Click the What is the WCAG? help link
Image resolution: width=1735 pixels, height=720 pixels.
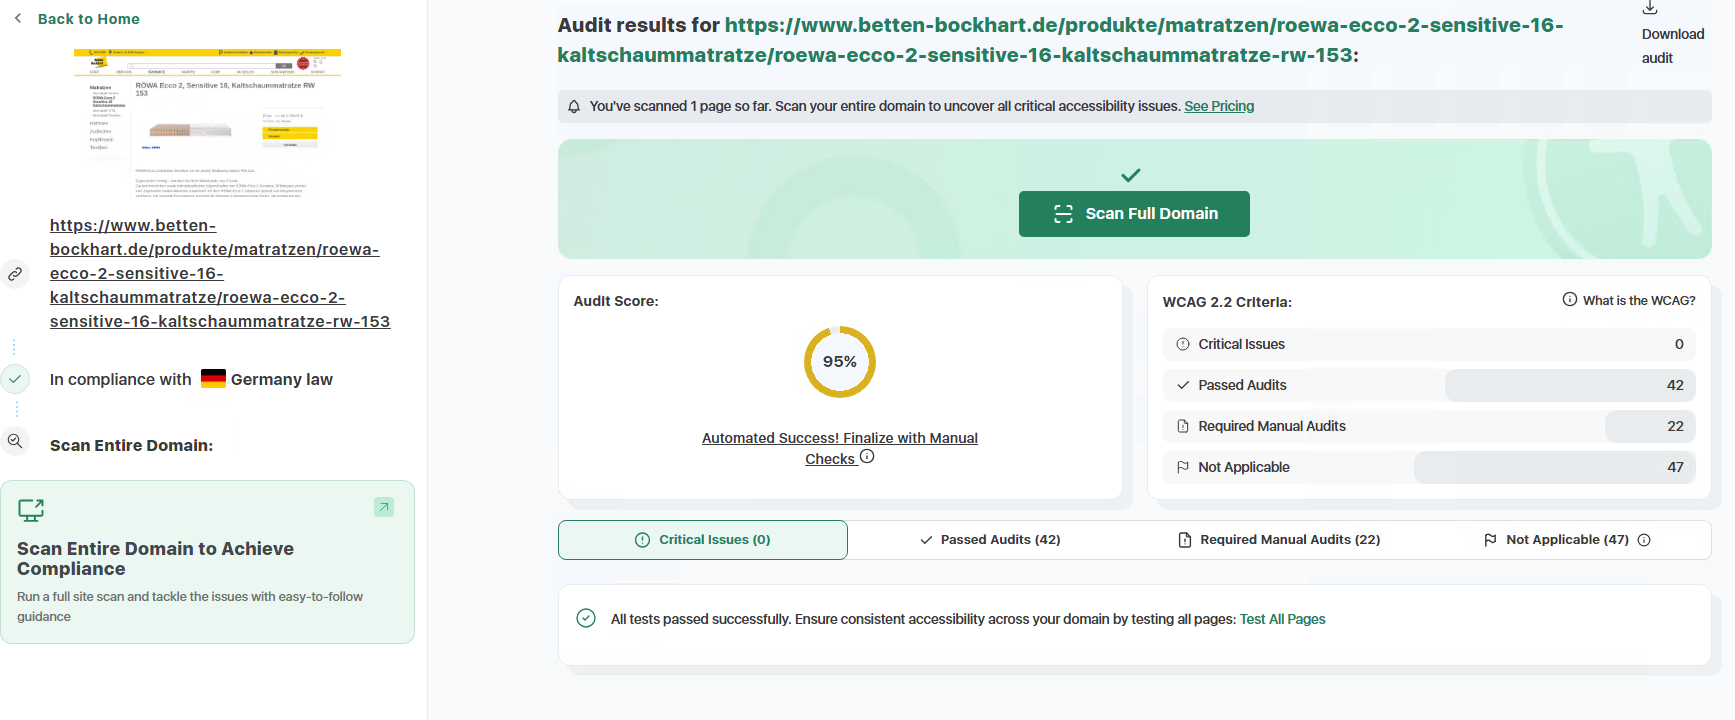(1629, 300)
